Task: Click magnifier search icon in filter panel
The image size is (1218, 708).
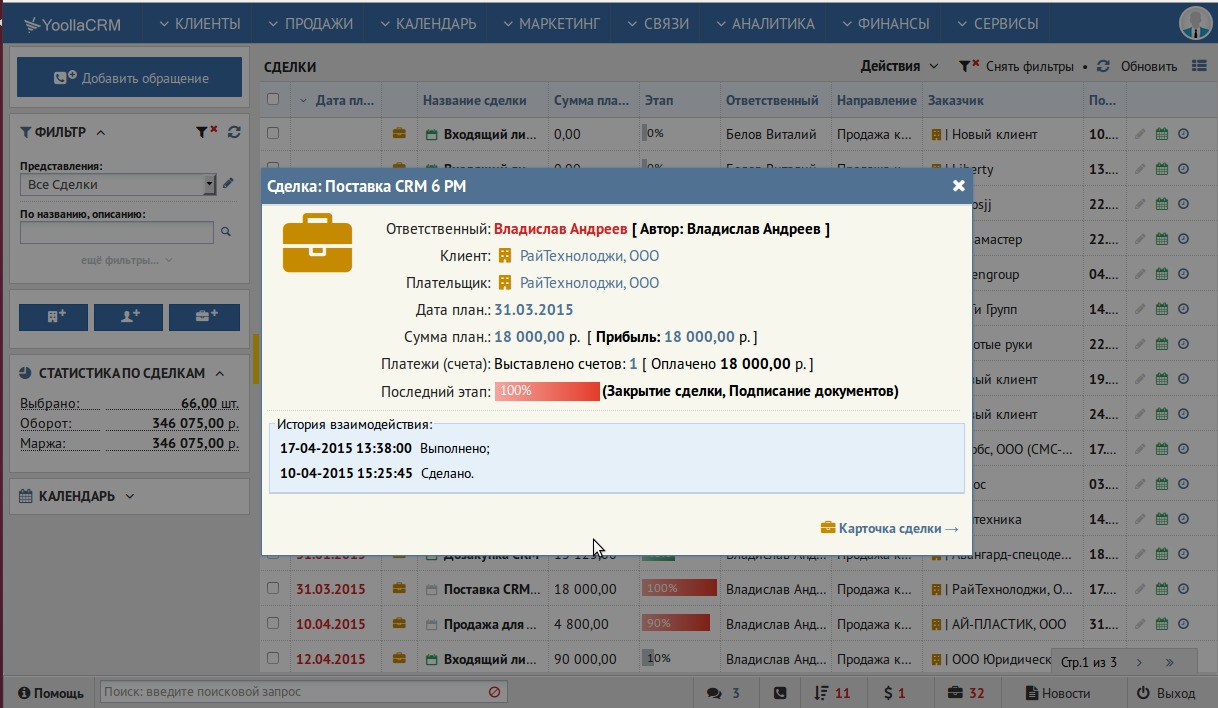Action: pyautogui.click(x=226, y=232)
